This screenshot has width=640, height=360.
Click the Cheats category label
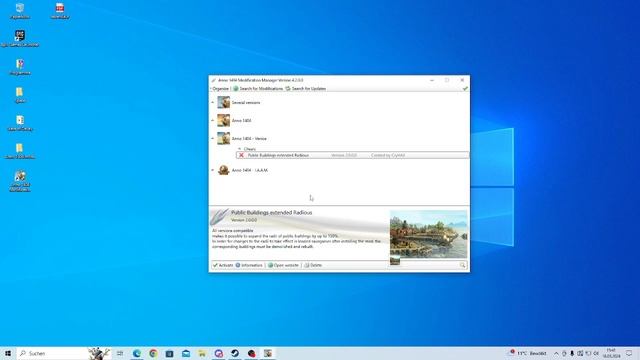(249, 149)
